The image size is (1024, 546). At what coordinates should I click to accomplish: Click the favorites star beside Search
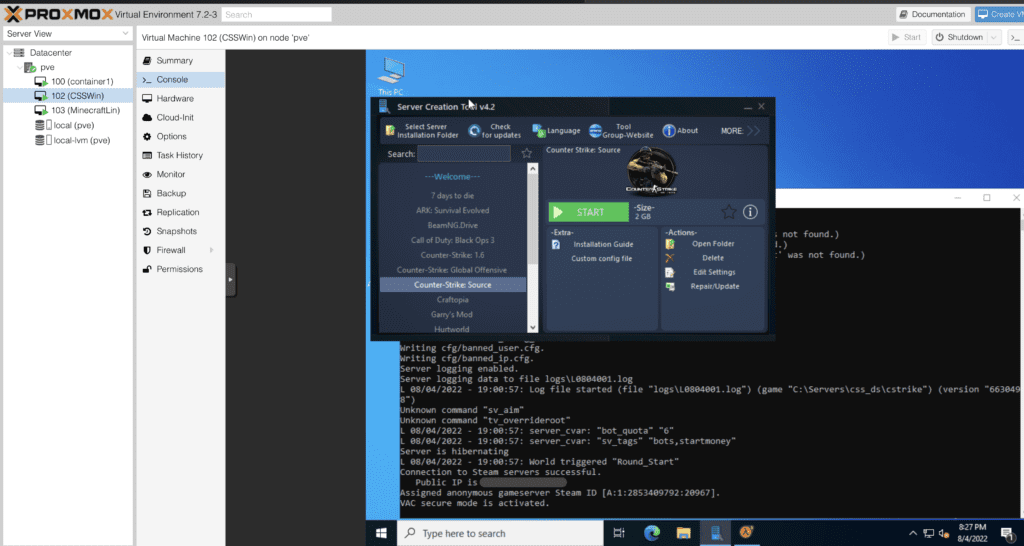(x=526, y=153)
